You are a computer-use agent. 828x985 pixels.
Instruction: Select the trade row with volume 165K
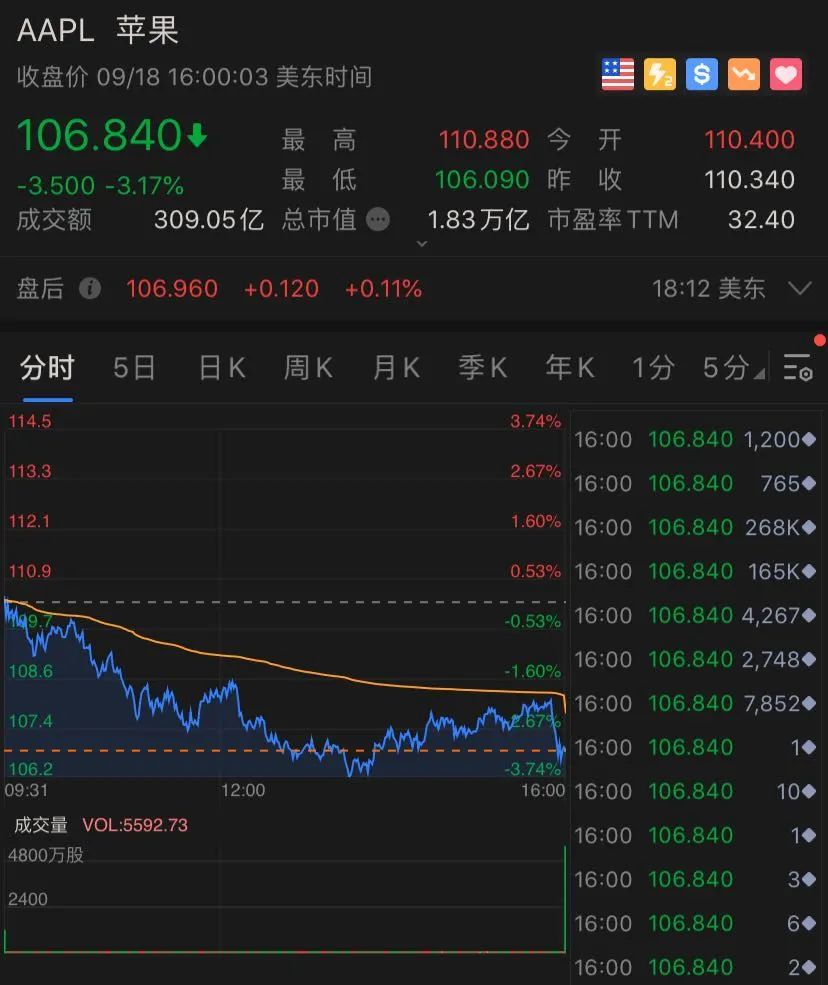[695, 571]
